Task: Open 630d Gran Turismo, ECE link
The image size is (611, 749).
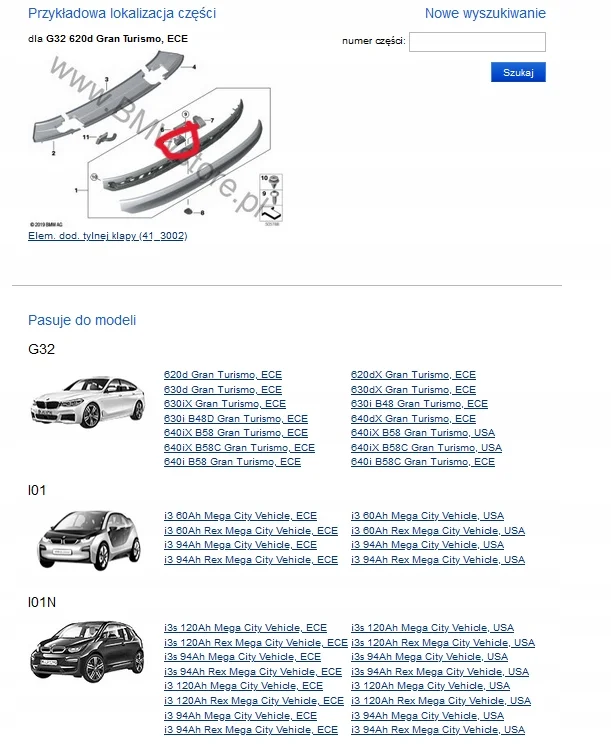Action: click(223, 390)
